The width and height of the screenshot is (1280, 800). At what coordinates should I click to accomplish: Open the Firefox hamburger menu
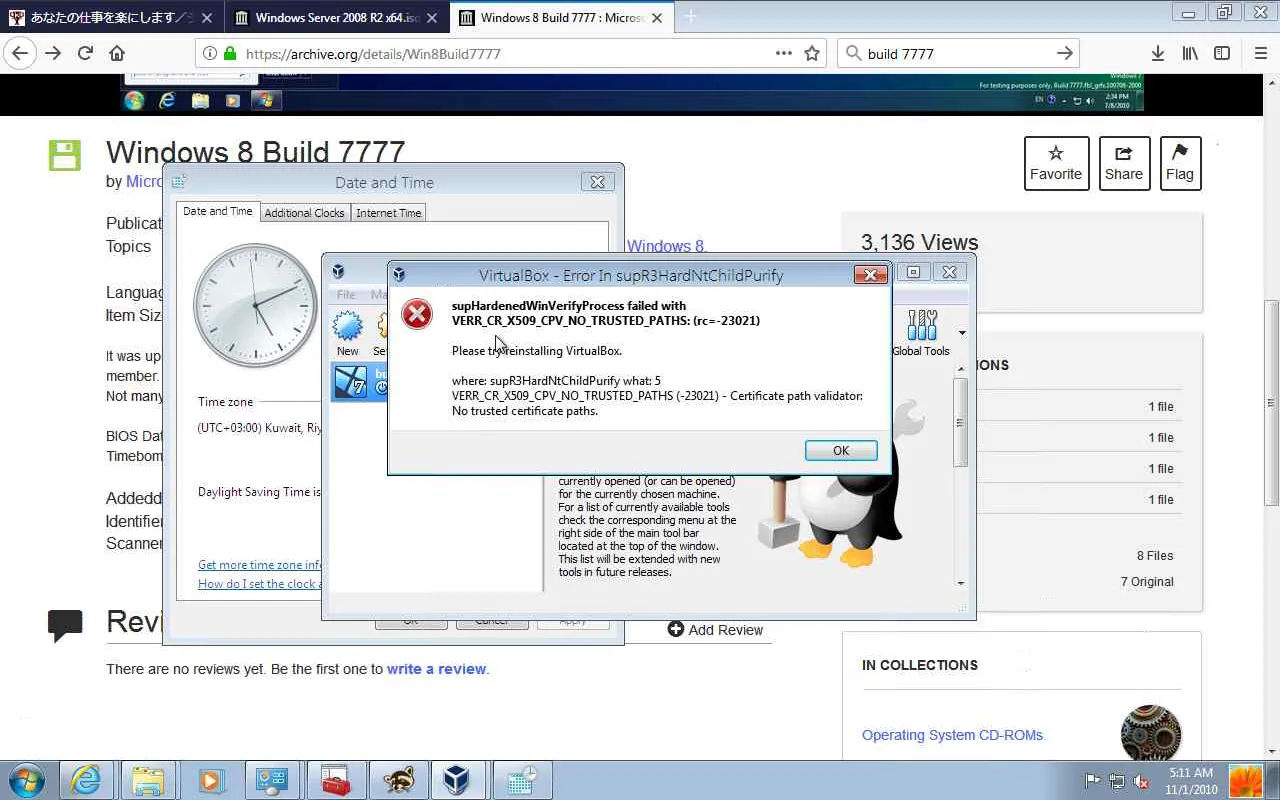coord(1260,54)
